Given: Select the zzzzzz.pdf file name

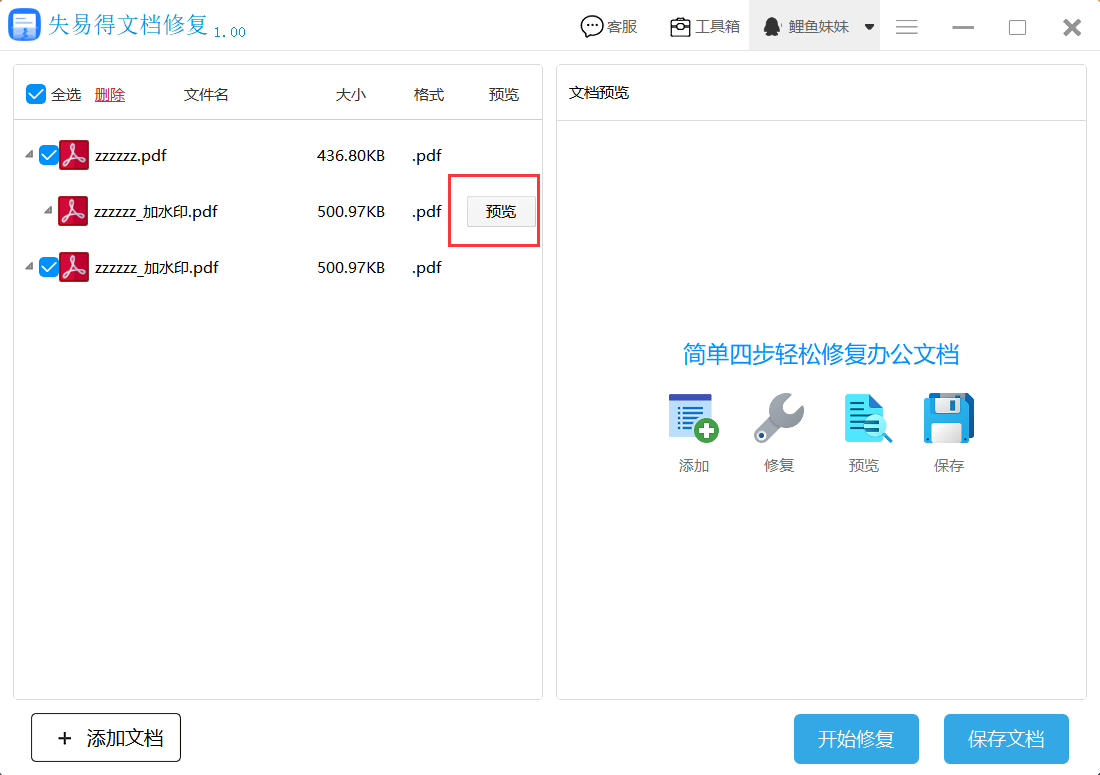Looking at the screenshot, I should 130,155.
